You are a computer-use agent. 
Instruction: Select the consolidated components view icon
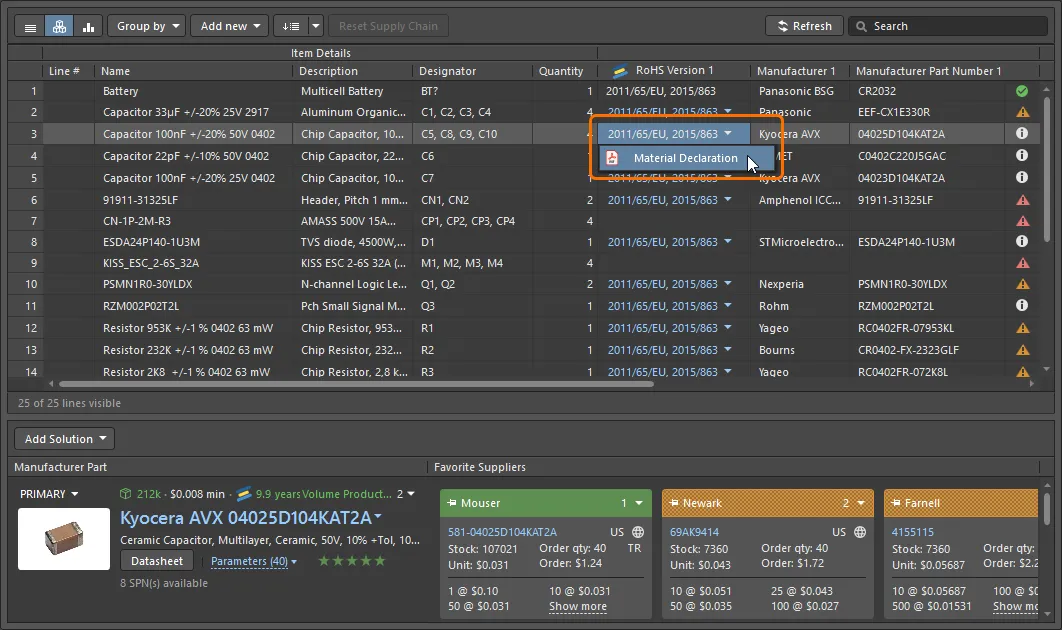click(59, 26)
